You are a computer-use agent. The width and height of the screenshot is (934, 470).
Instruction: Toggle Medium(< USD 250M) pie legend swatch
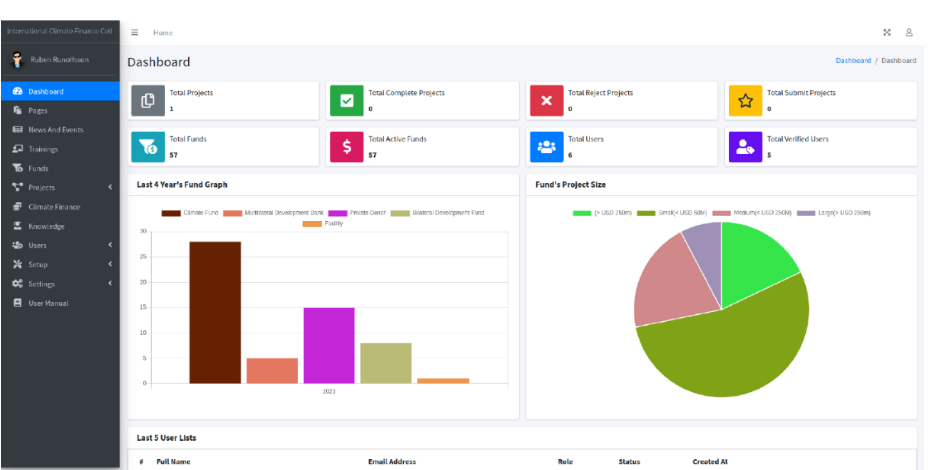coord(721,213)
